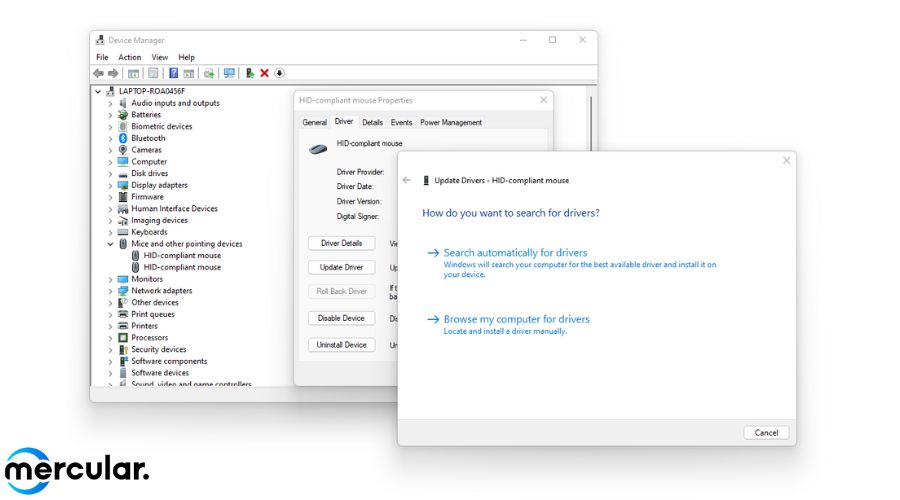Viewport: 900px width, 500px height.
Task: Click the Forward arrow in Device Manager toolbar
Action: pyautogui.click(x=113, y=73)
